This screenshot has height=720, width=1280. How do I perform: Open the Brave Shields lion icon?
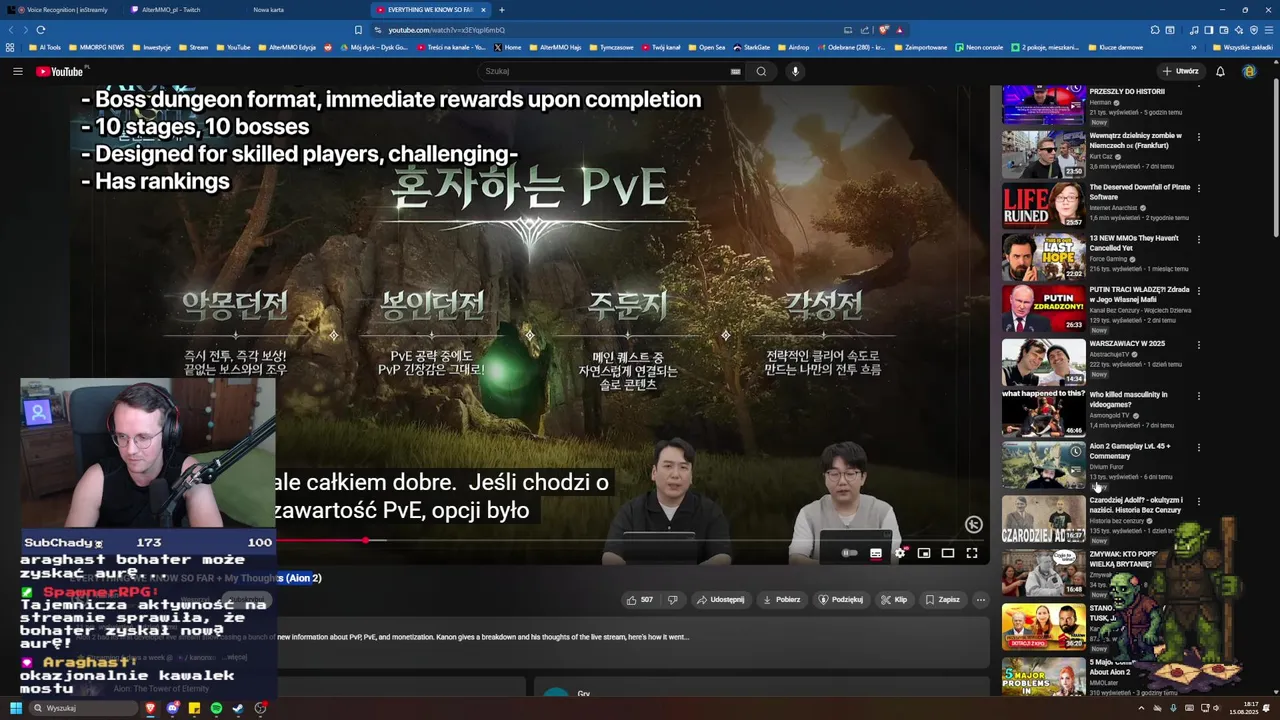pos(884,30)
